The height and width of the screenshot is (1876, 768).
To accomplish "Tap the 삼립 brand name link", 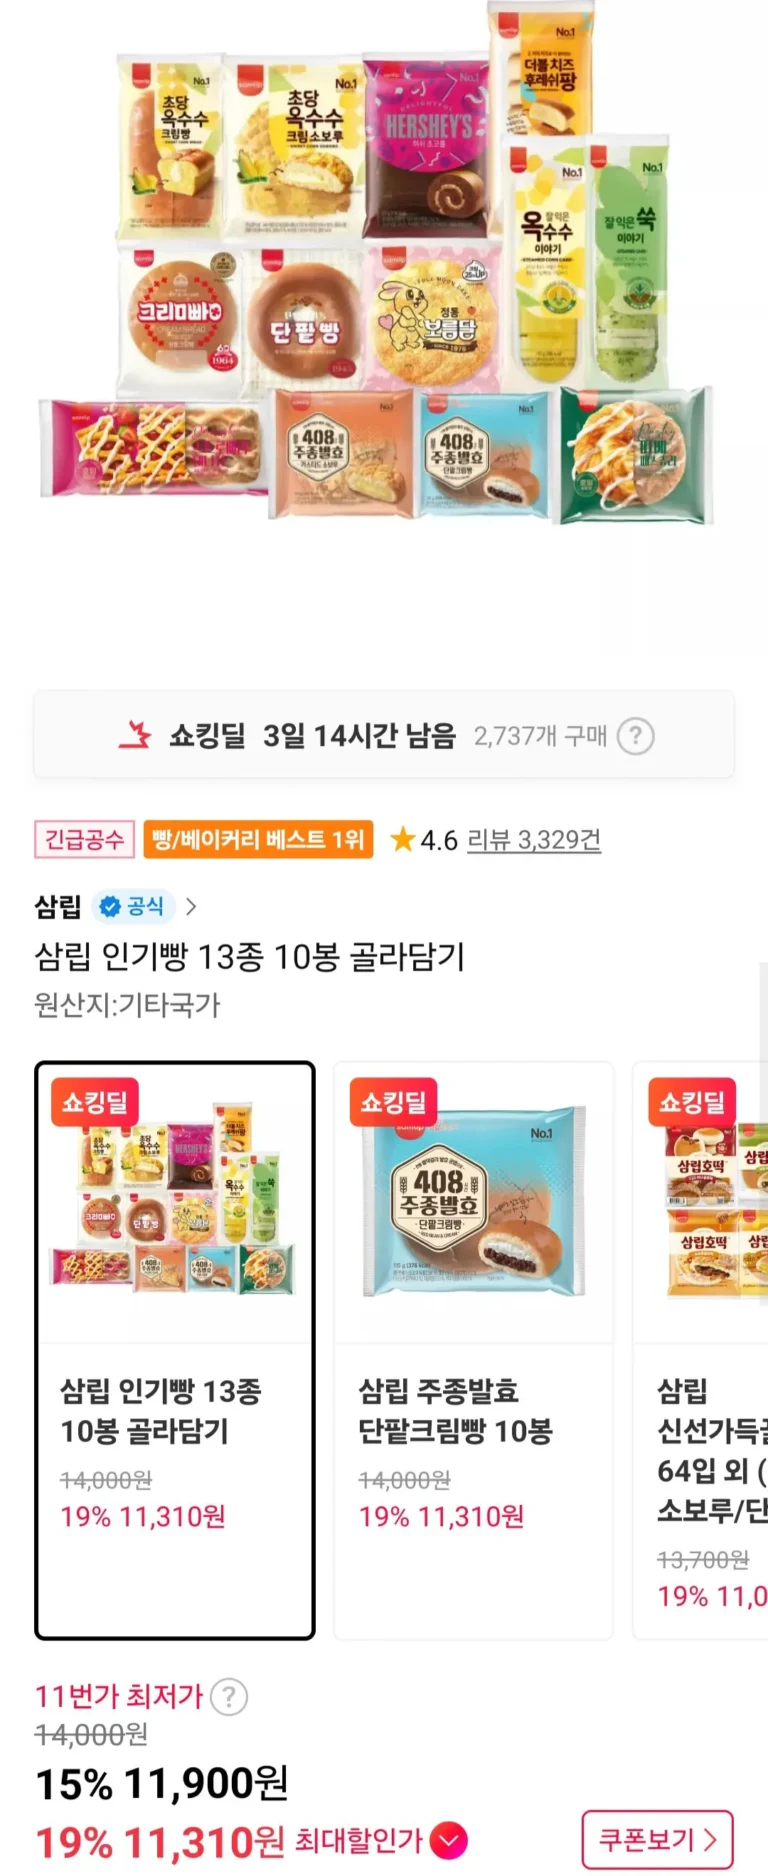I will pos(58,906).
